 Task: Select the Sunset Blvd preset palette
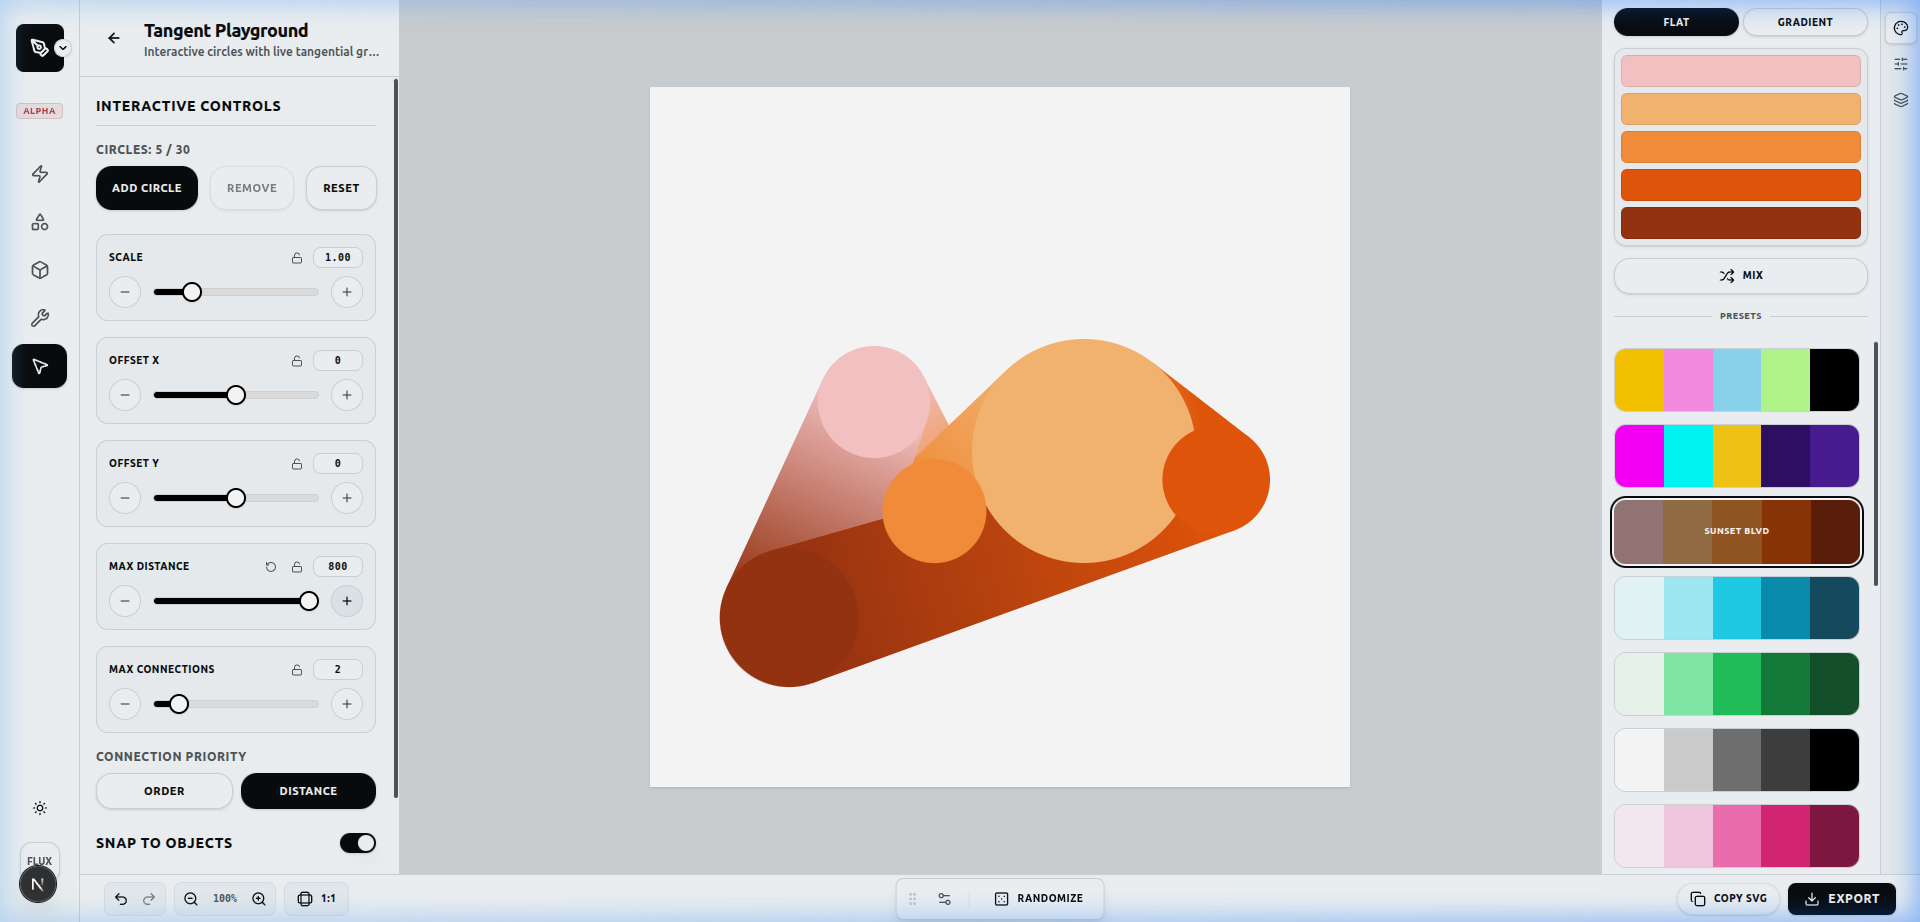point(1737,532)
